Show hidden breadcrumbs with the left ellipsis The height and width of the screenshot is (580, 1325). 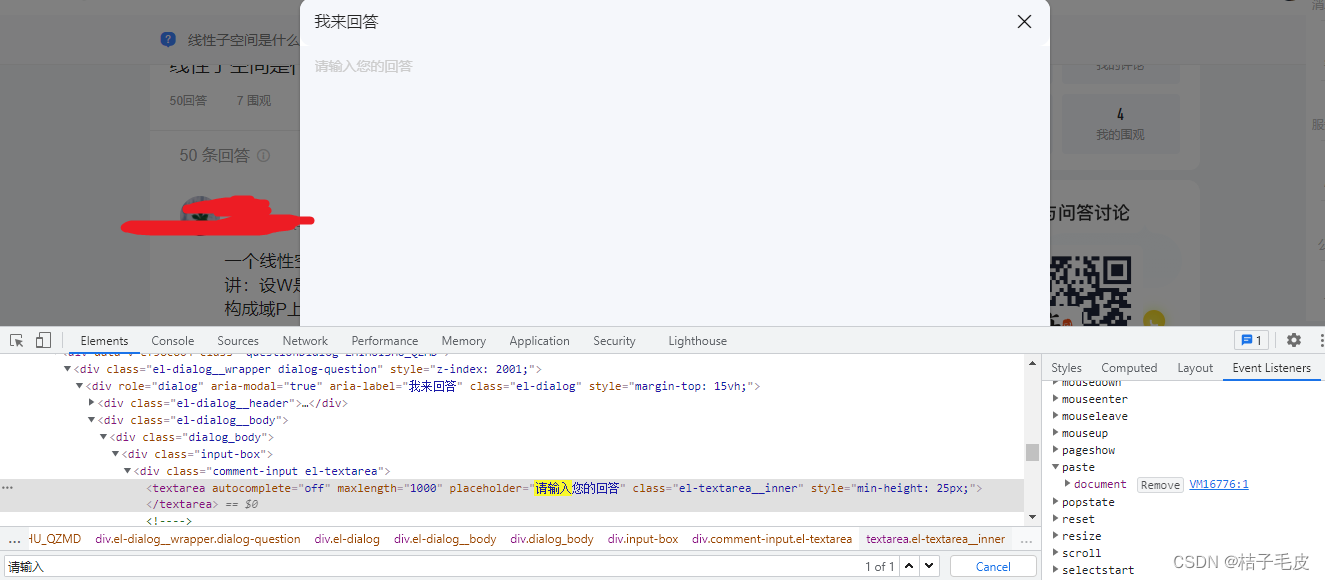pyautogui.click(x=14, y=540)
